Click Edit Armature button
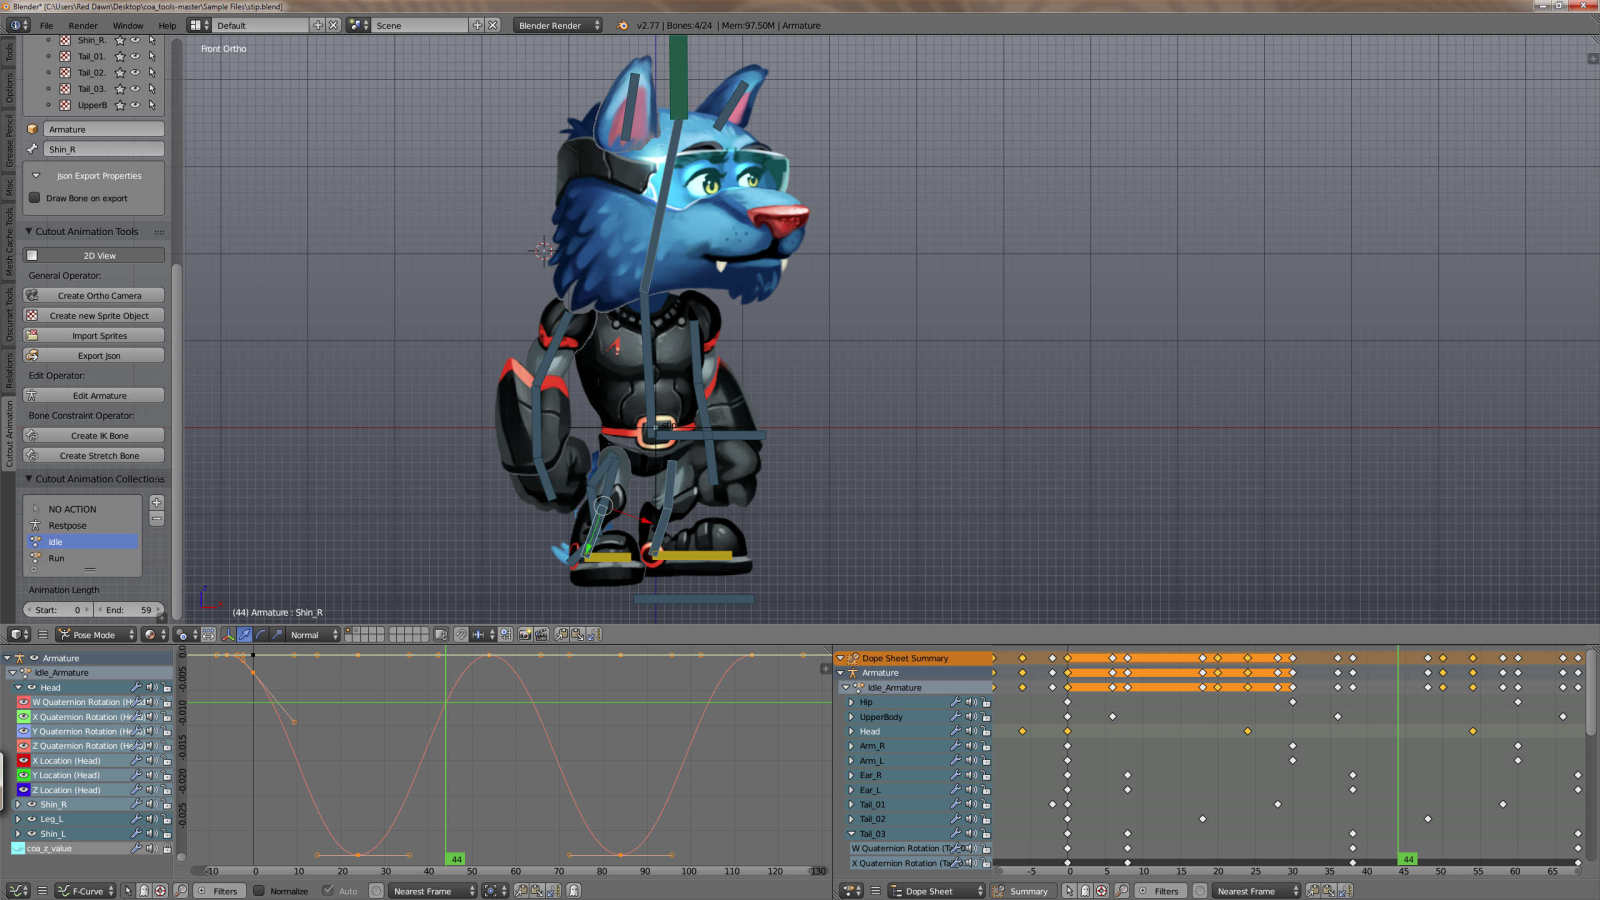Viewport: 1600px width, 900px height. pos(94,395)
